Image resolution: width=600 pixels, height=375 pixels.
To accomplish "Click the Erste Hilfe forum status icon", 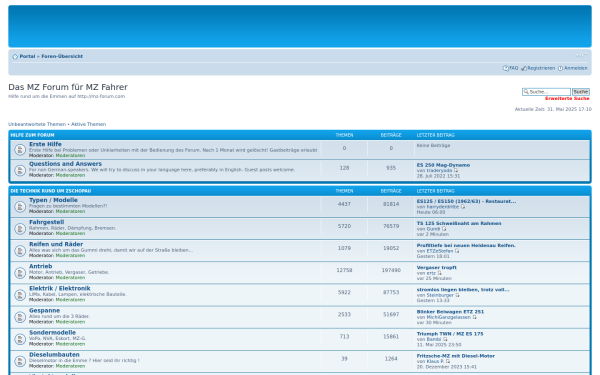I will click(x=20, y=150).
